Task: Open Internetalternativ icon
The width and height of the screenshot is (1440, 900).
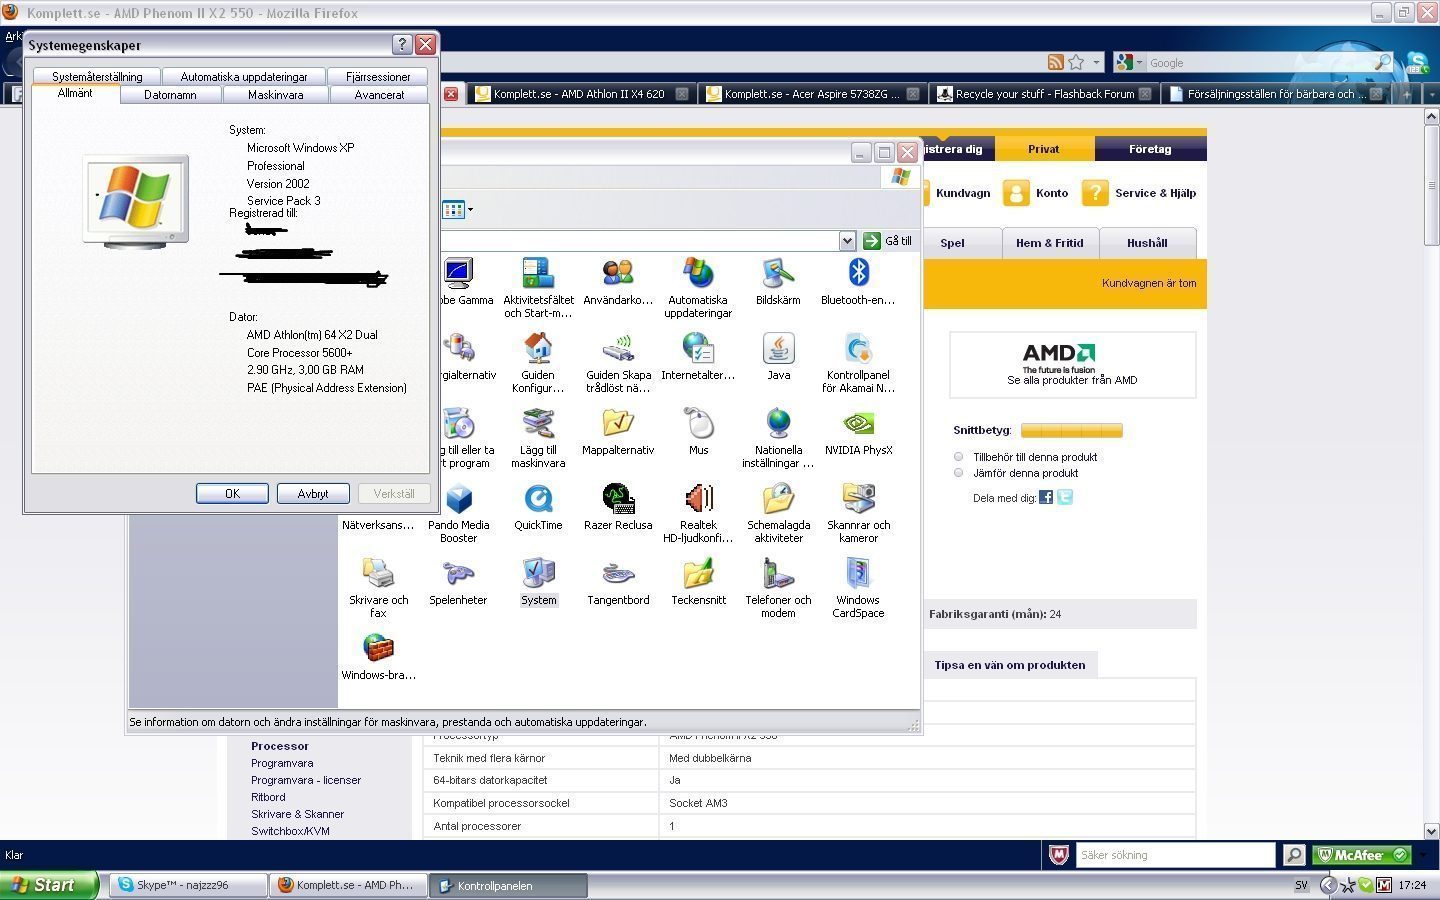Action: 698,356
